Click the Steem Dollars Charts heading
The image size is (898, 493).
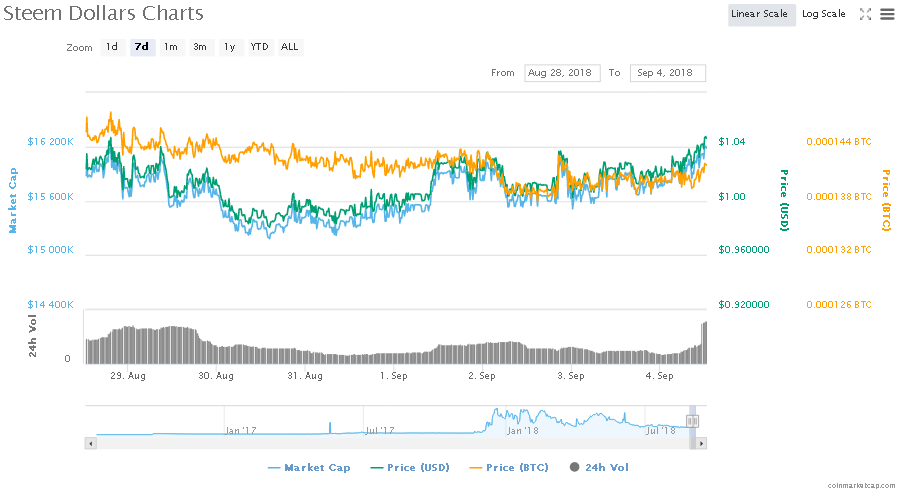click(x=103, y=13)
